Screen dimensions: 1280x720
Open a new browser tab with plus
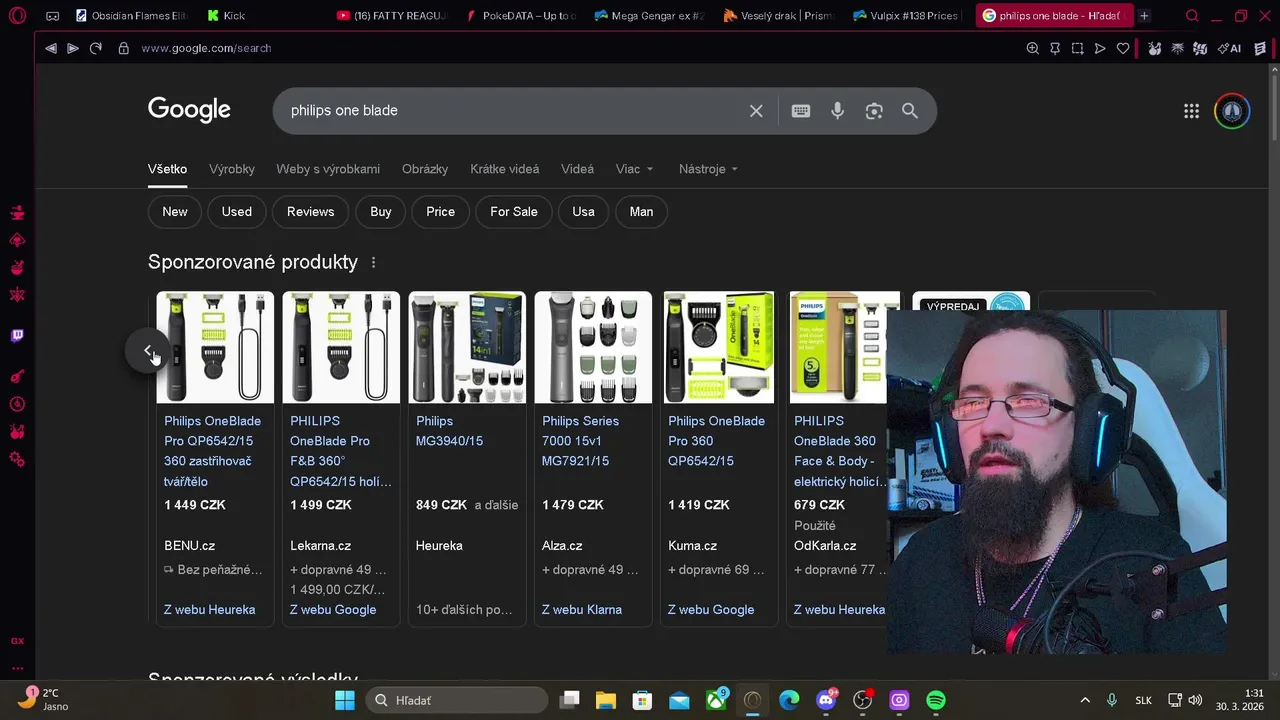point(1144,16)
